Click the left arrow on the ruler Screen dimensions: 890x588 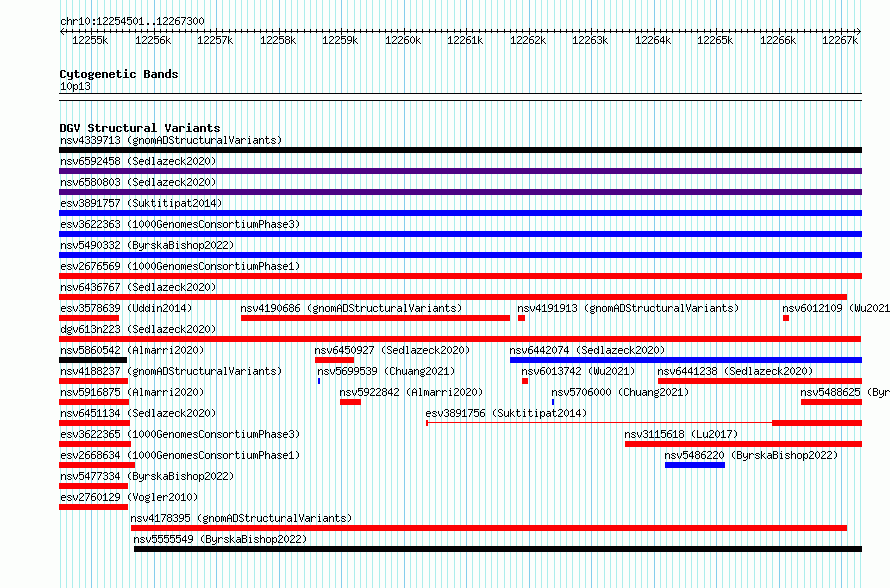tap(62, 32)
